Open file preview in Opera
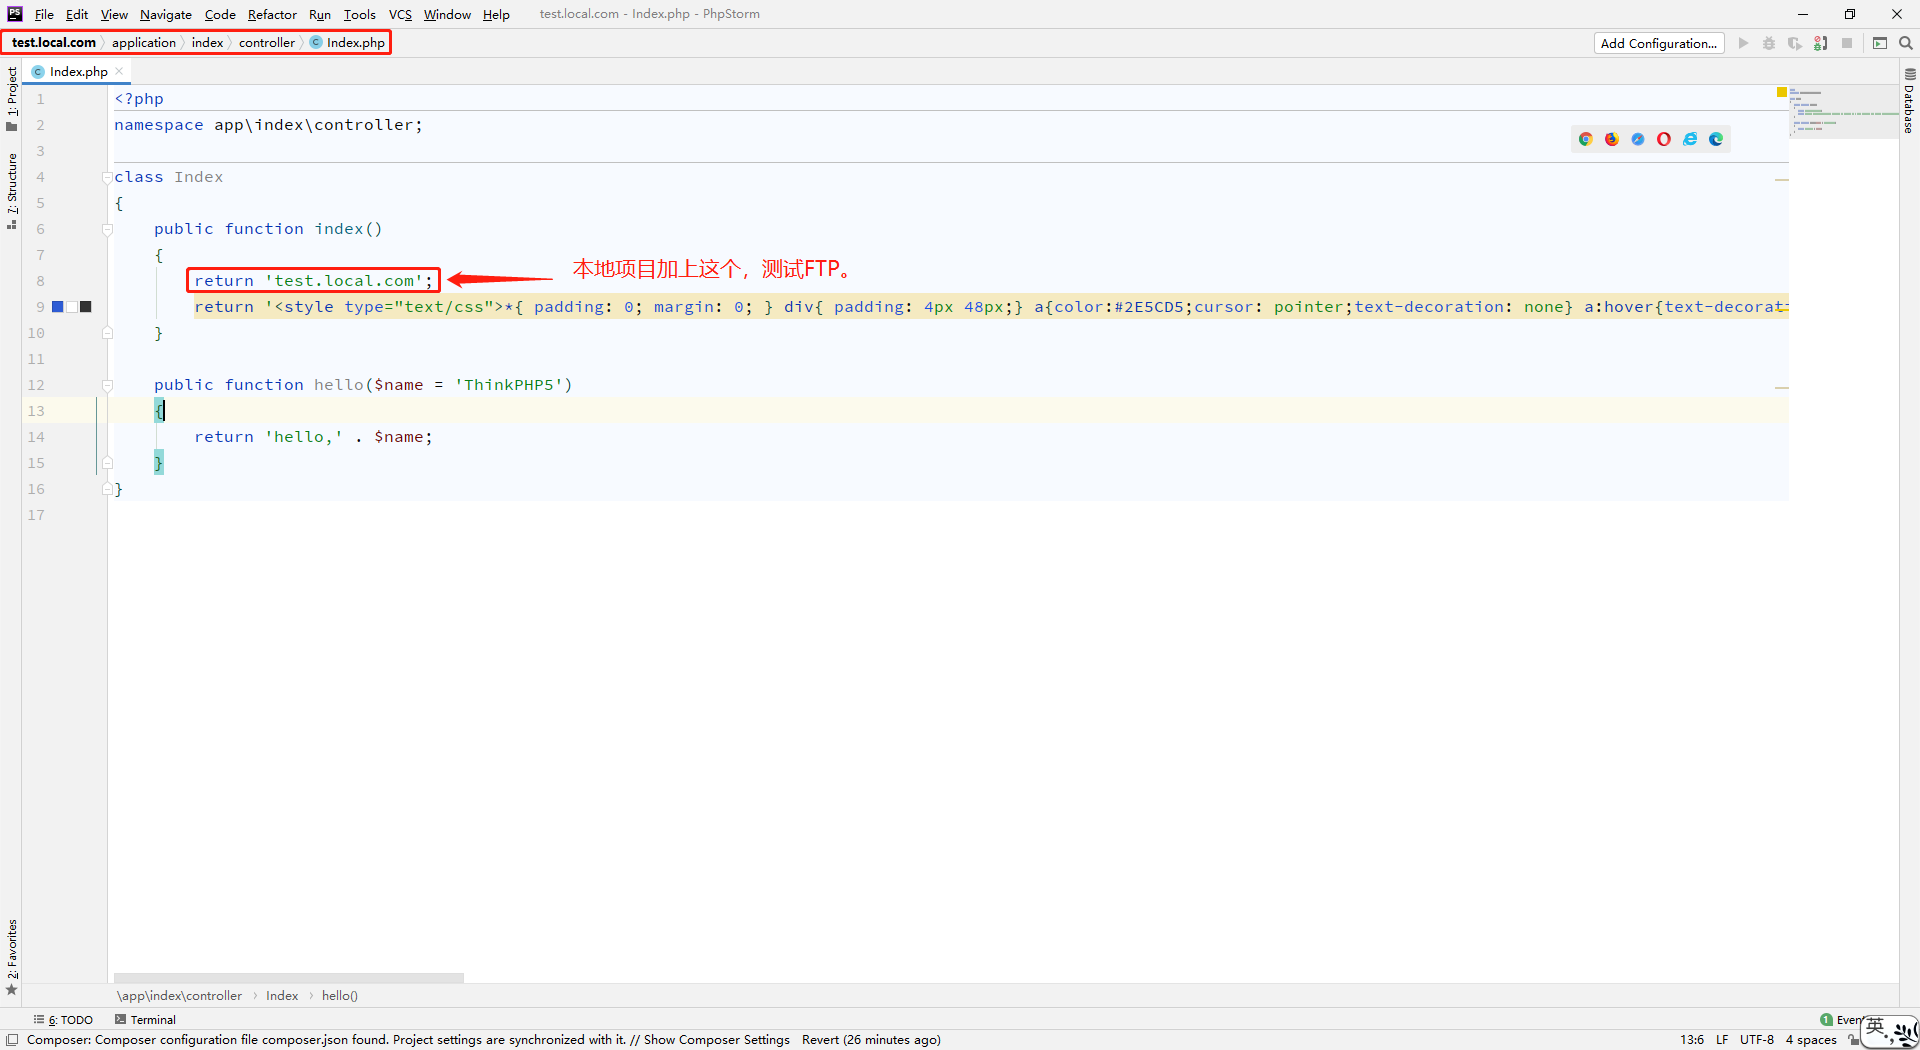1920x1050 pixels. tap(1664, 139)
